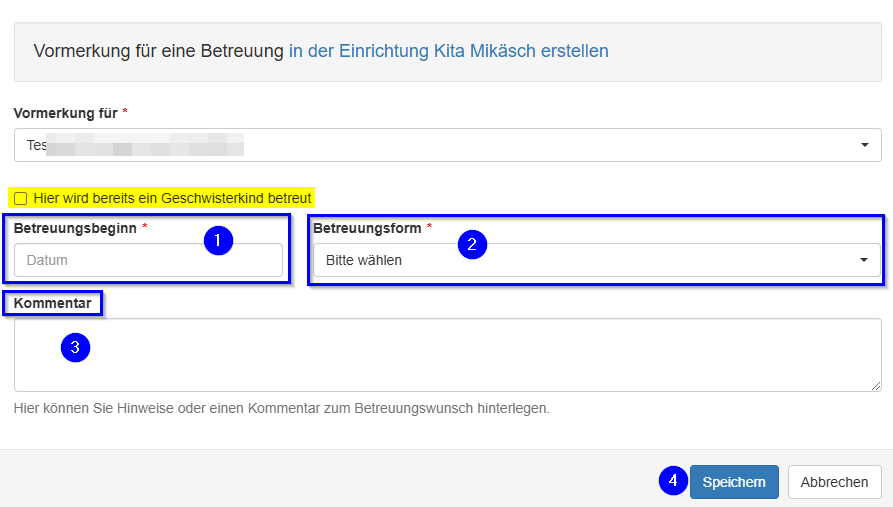The image size is (893, 507).
Task: Click the caret arrow of Betreuungsform dropdown
Action: 864,260
